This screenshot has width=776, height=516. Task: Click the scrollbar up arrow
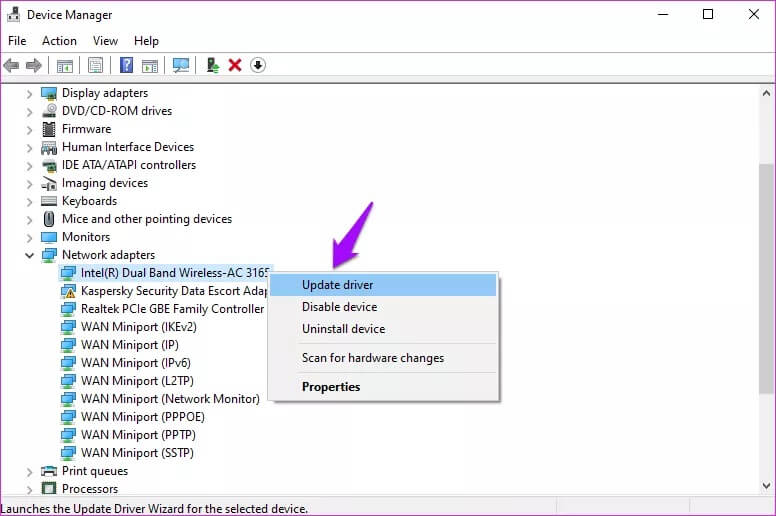[766, 93]
